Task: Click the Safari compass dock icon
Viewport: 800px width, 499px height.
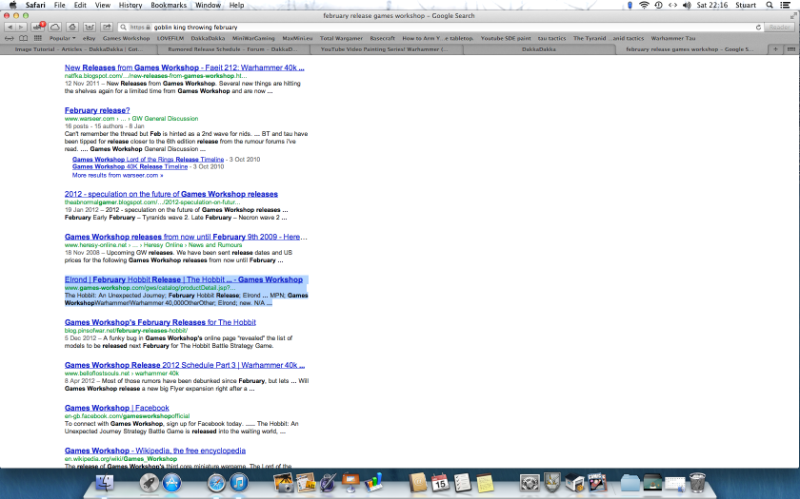Action: tap(216, 482)
